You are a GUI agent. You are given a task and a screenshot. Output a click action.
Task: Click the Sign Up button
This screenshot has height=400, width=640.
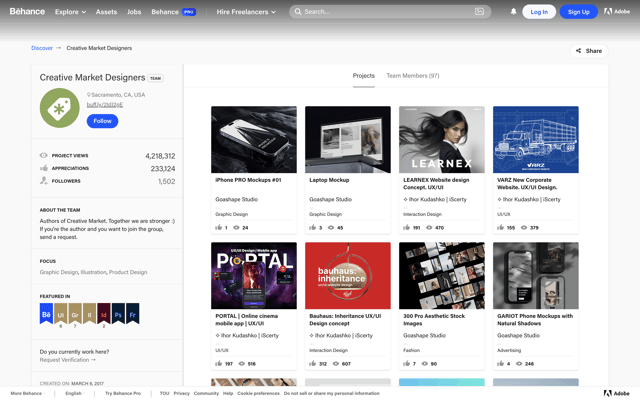coord(578,12)
